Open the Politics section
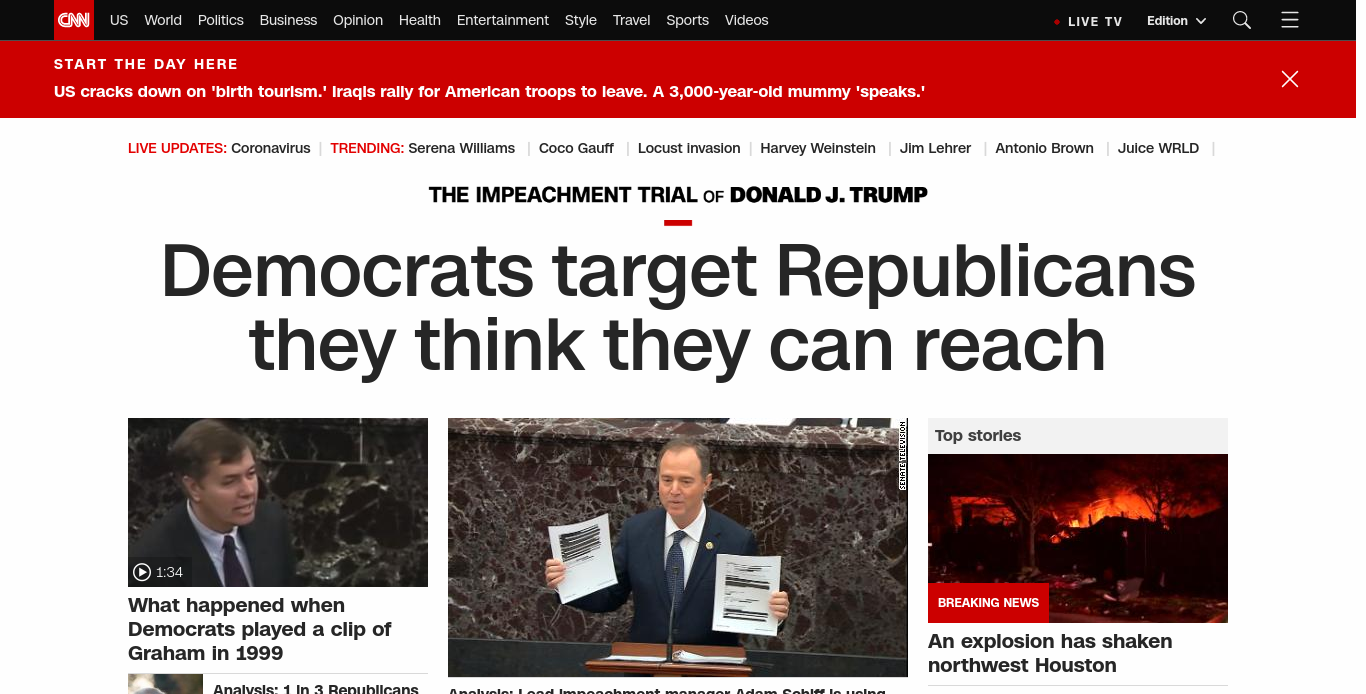 click(221, 20)
